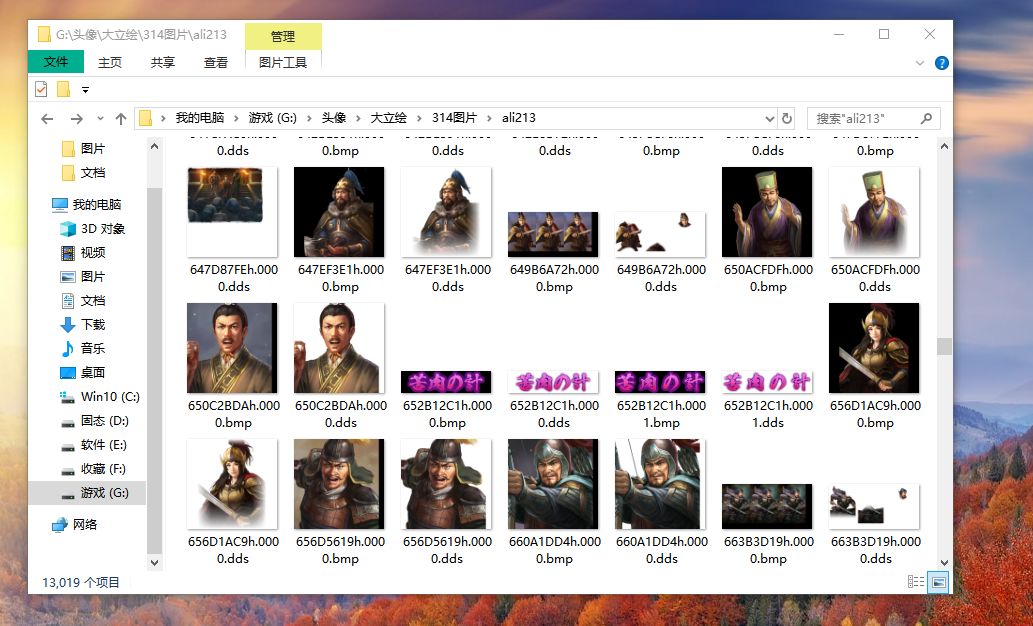This screenshot has width=1033, height=626.
Task: Select thumbnail 650C2BDAh.0000.bmp
Action: pos(233,348)
